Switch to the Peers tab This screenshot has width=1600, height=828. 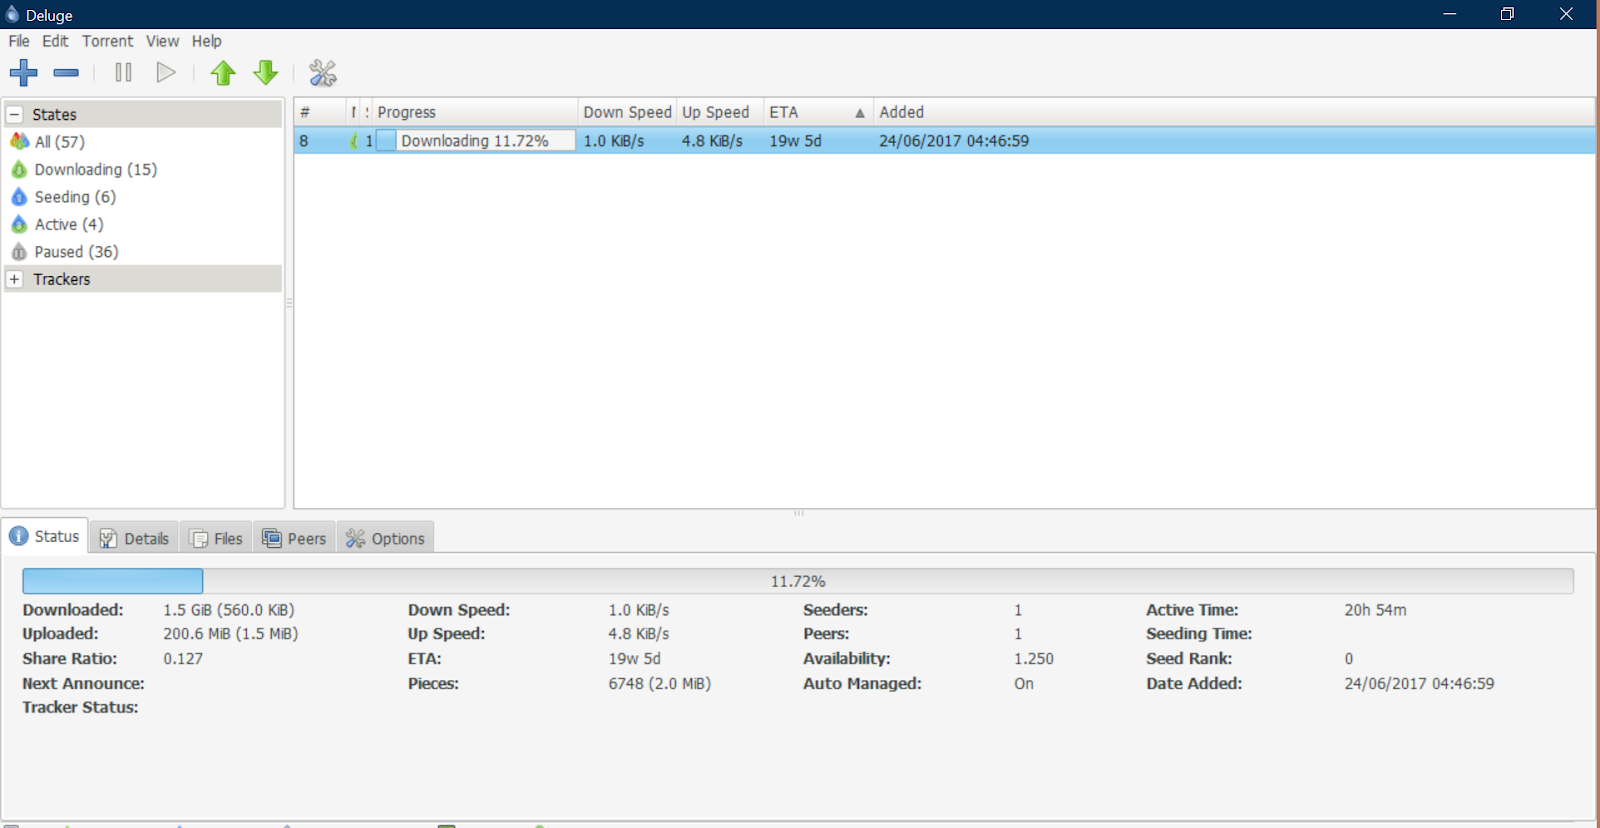pyautogui.click(x=295, y=538)
